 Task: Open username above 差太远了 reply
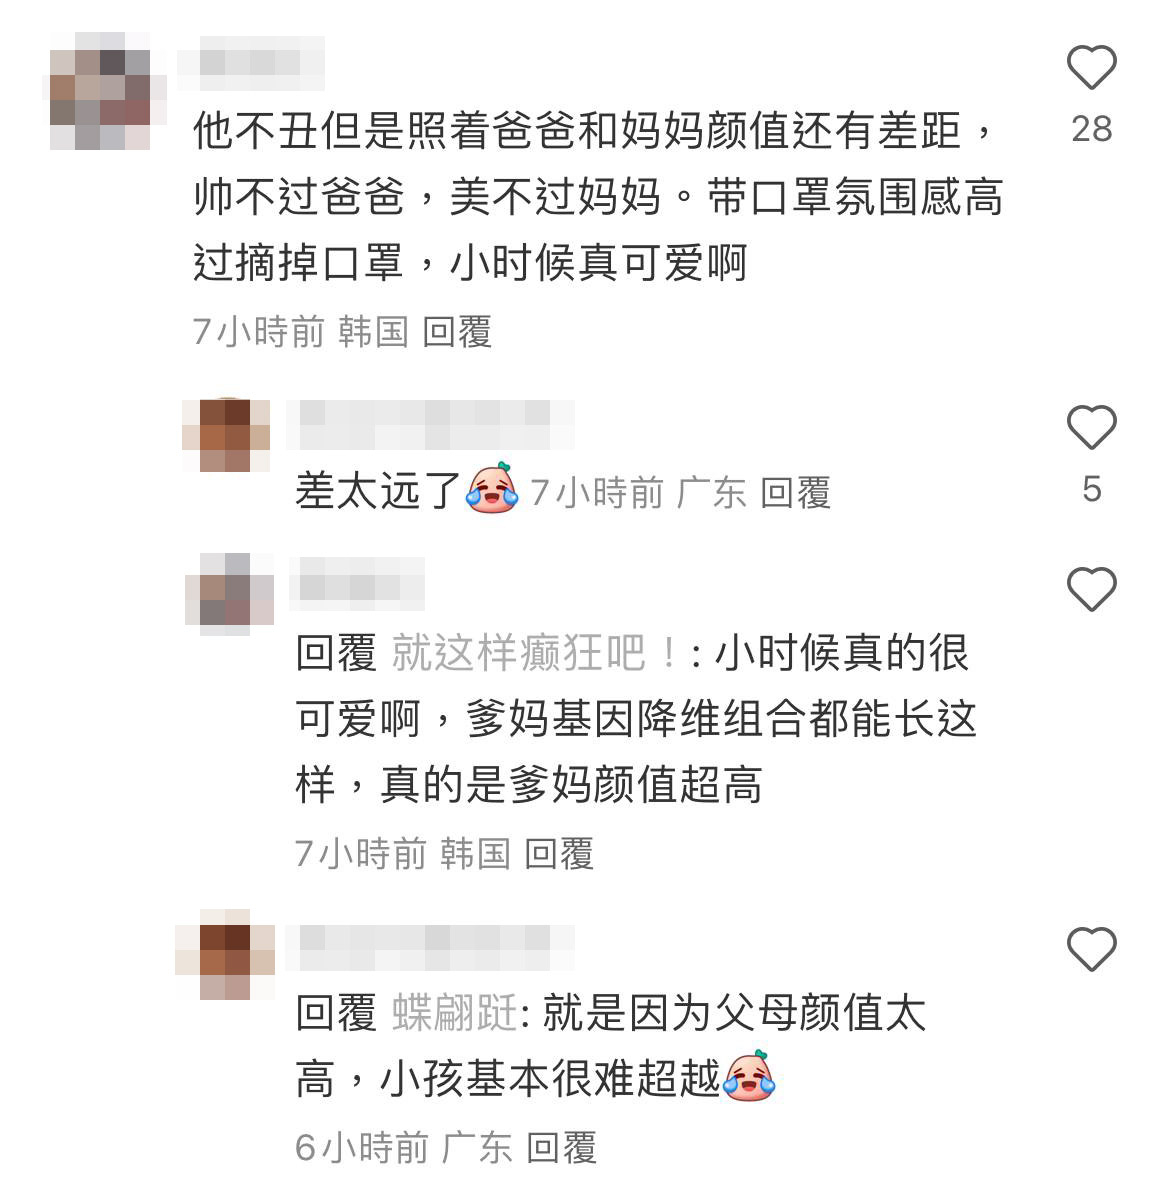[x=430, y=424]
